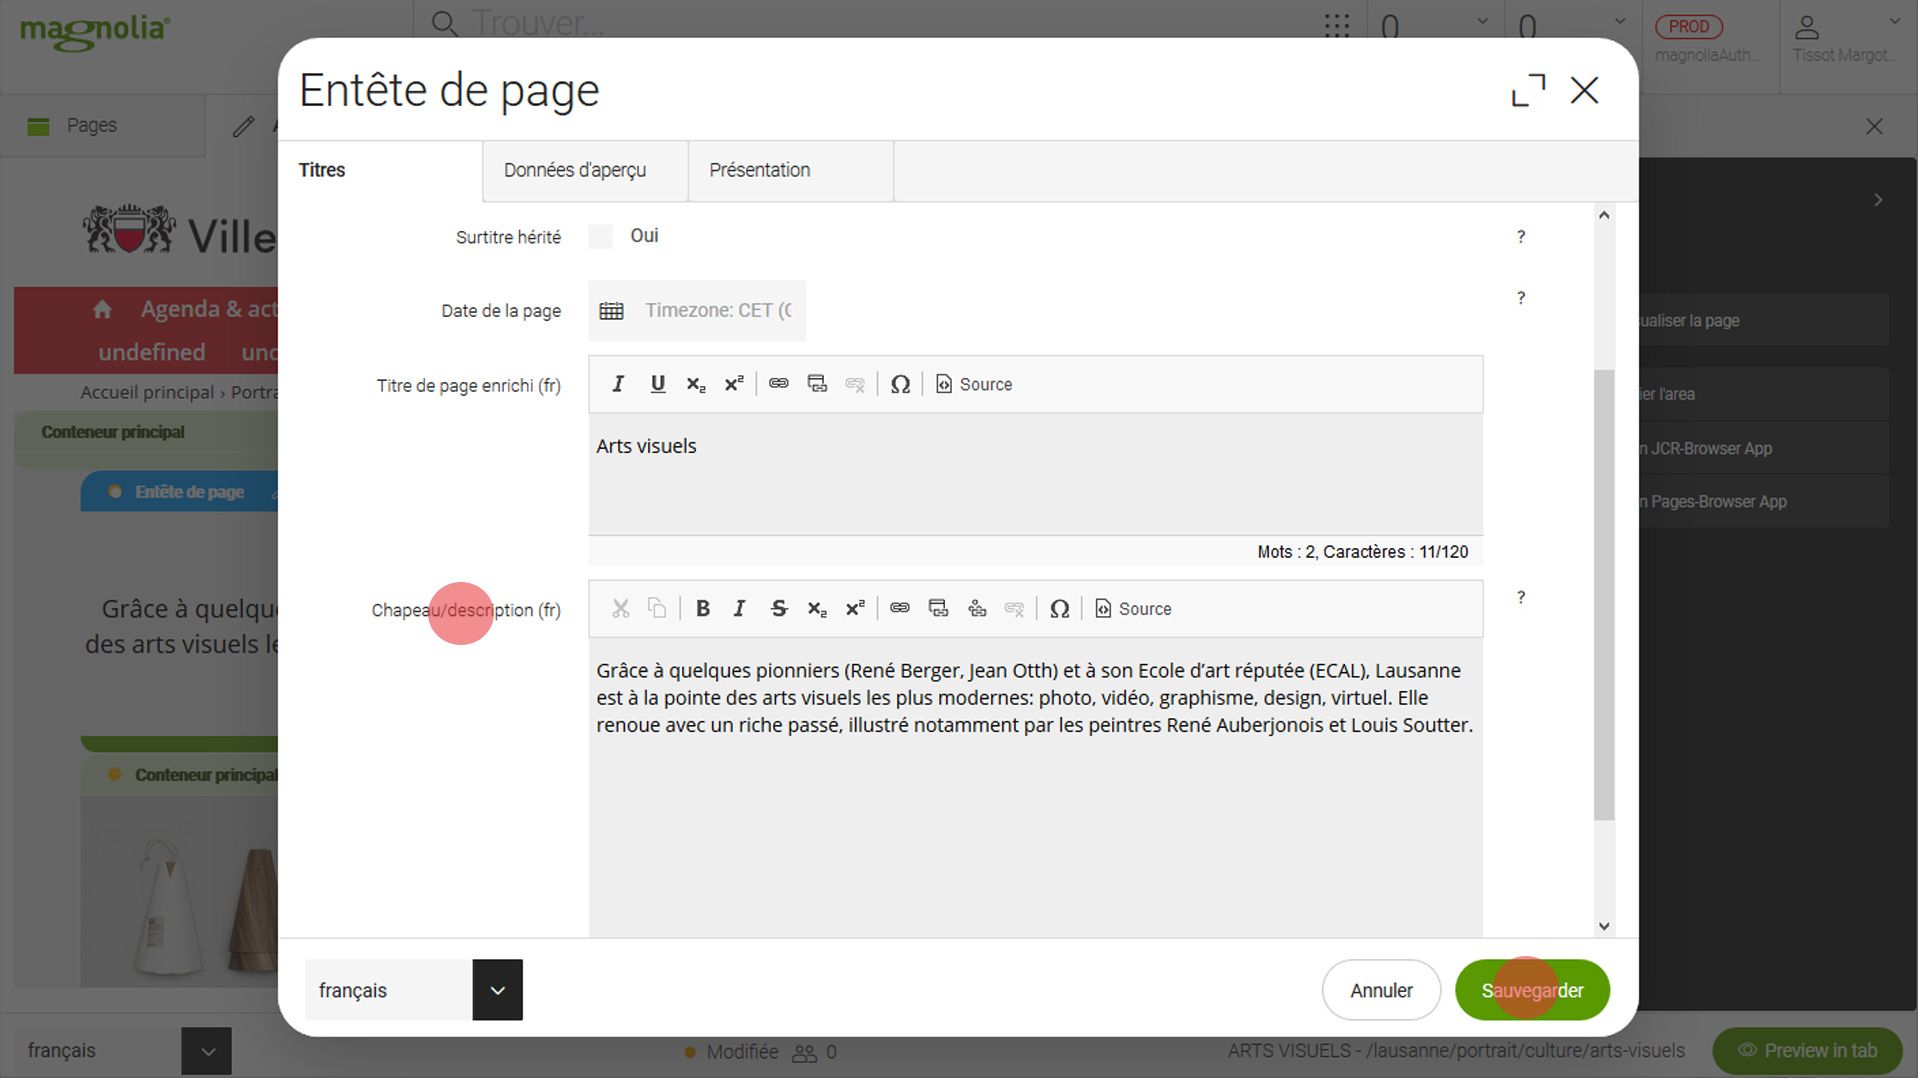Insert special character Omega in Chapeau toolbar
Viewport: 1918px width, 1078px height.
tap(1060, 608)
